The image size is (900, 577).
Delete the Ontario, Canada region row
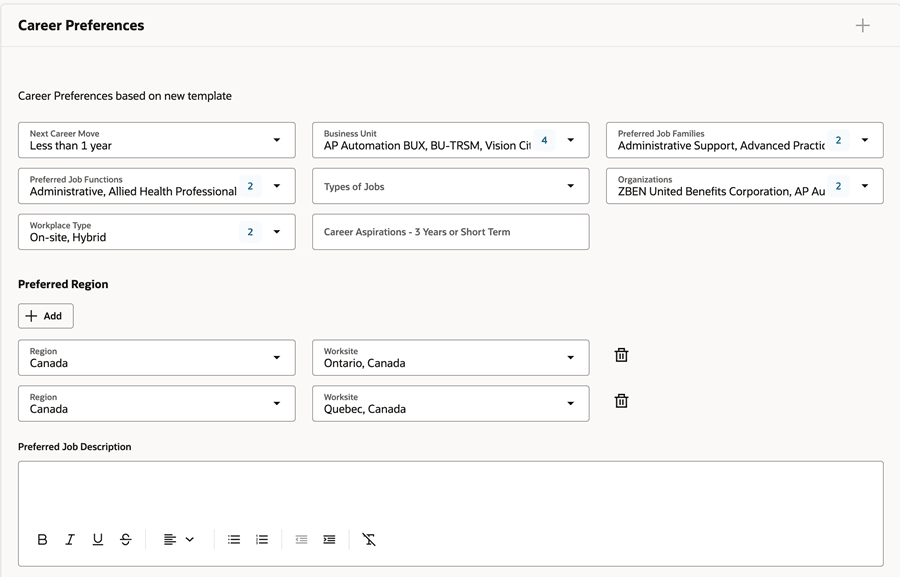(621, 355)
